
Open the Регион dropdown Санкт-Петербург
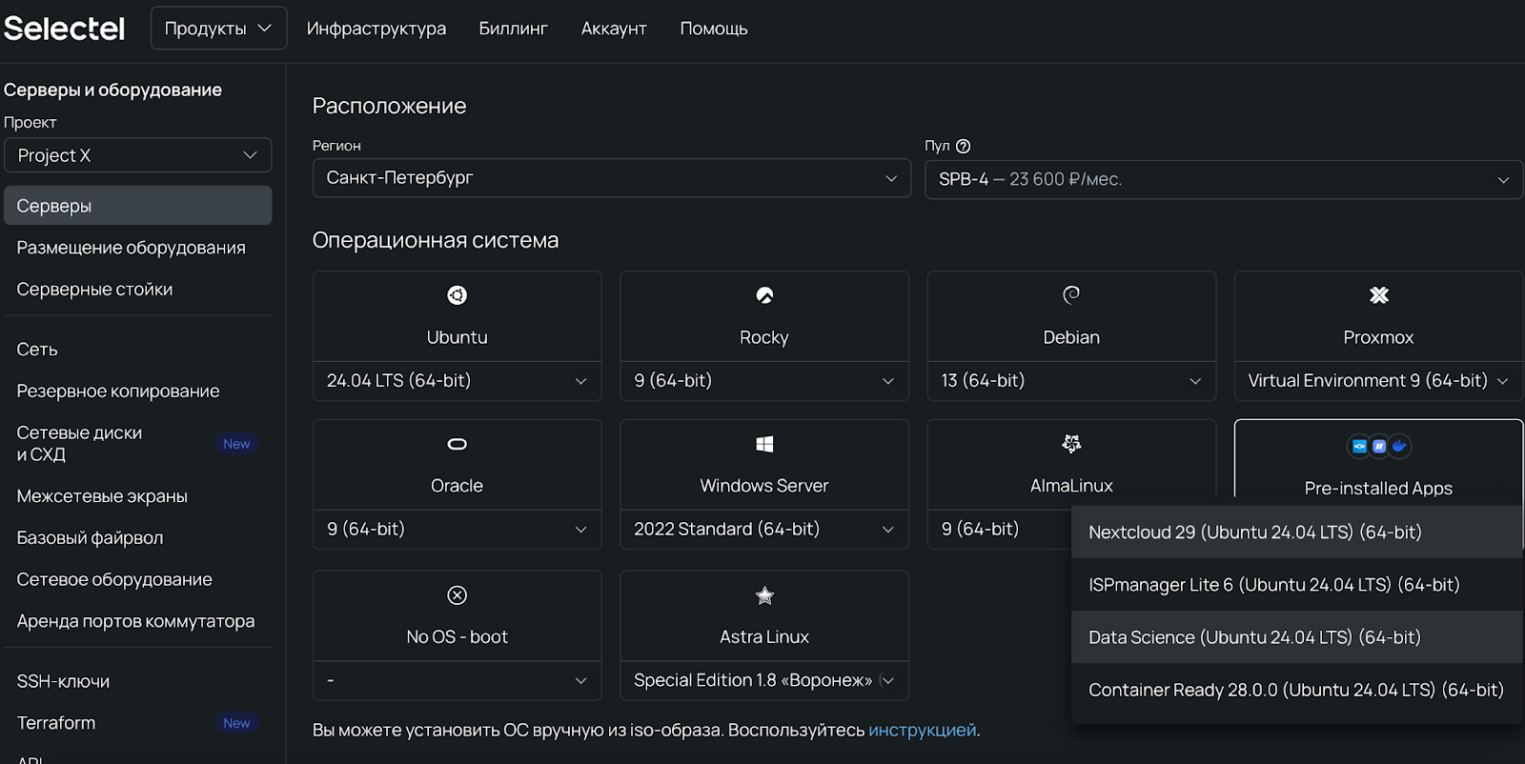coord(611,178)
